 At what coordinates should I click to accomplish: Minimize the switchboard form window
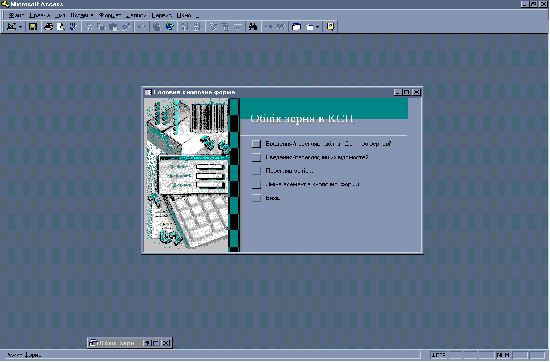pos(397,92)
